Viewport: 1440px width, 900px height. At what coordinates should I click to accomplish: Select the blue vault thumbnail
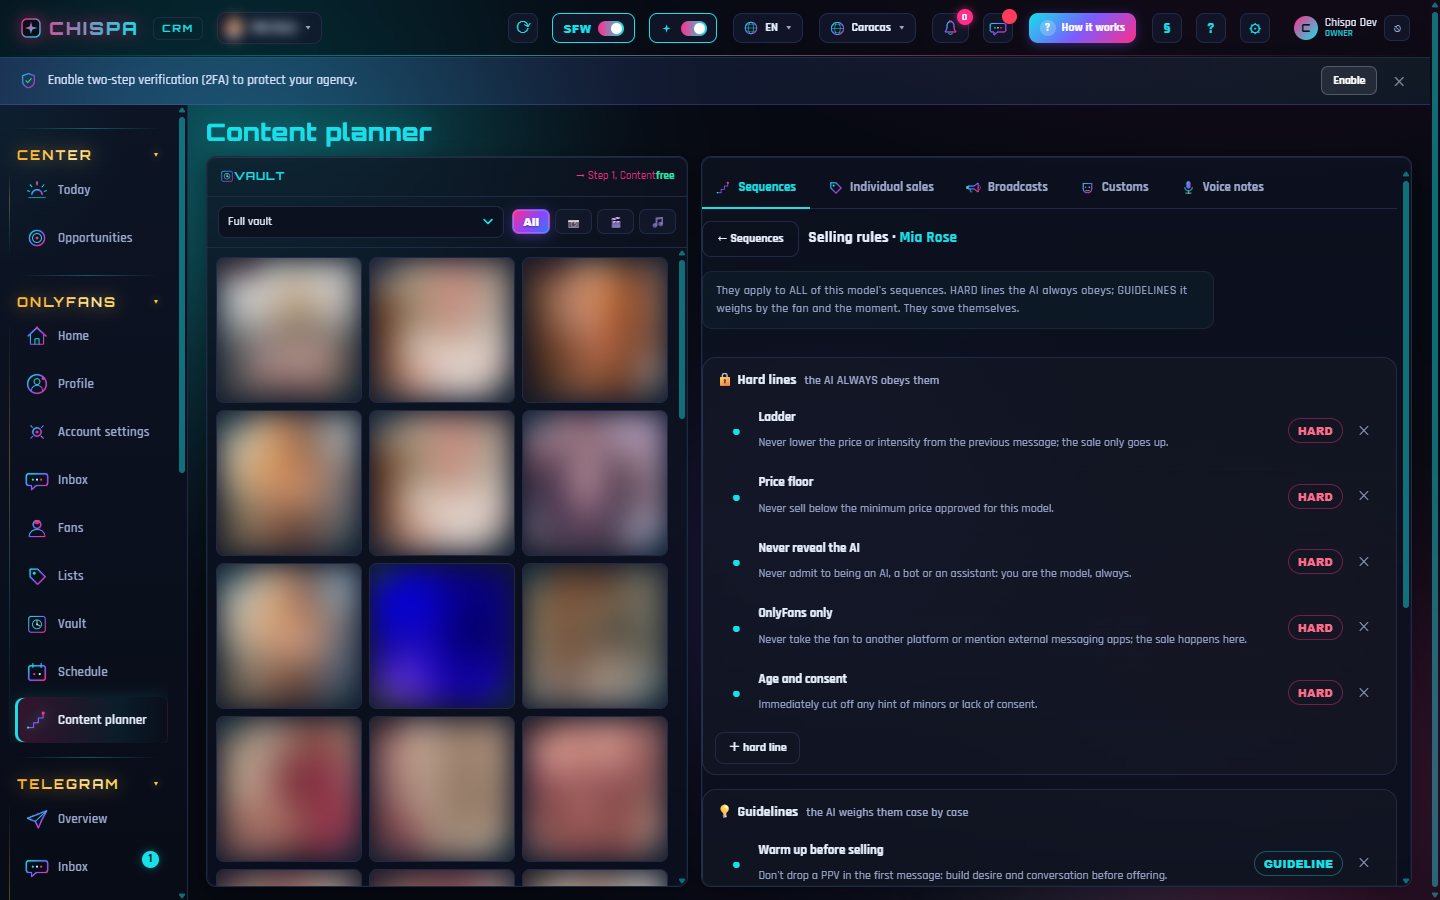click(x=442, y=636)
